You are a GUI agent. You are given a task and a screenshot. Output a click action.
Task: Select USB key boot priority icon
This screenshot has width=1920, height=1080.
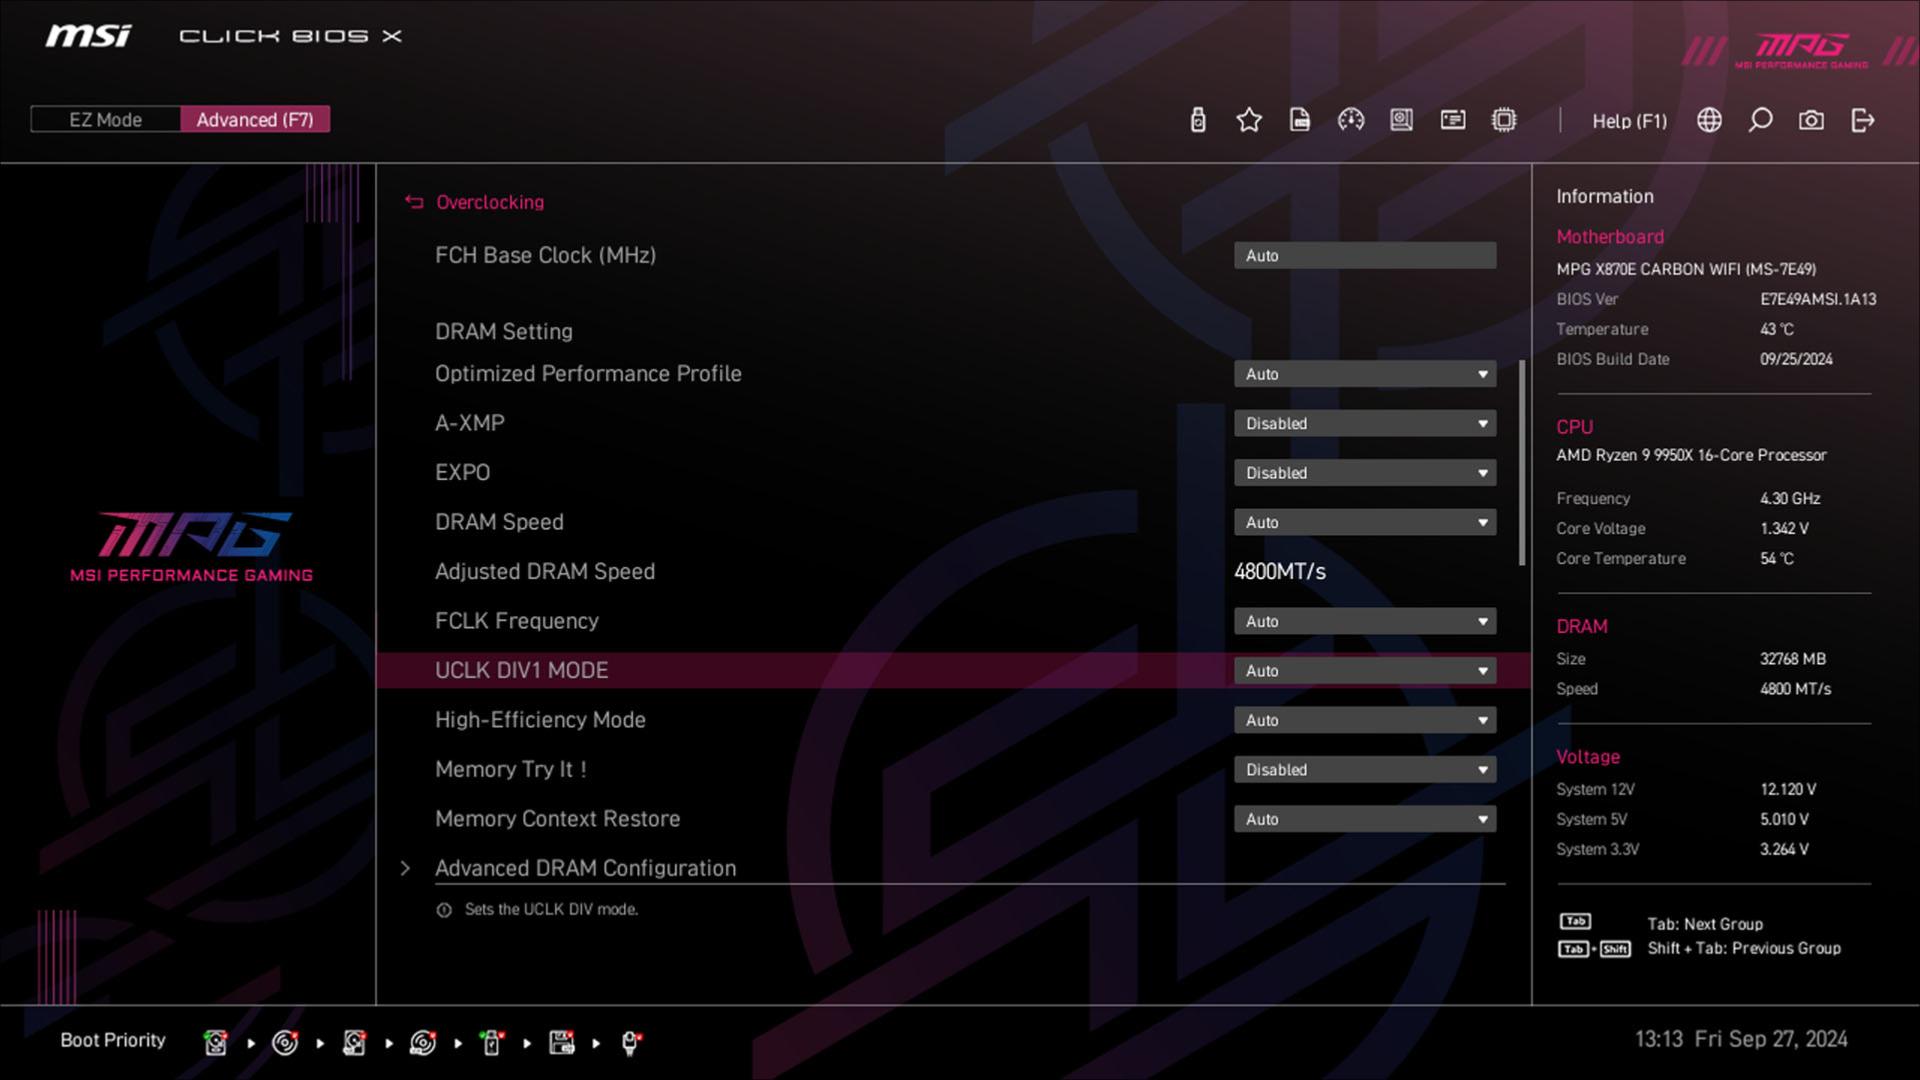click(492, 1043)
